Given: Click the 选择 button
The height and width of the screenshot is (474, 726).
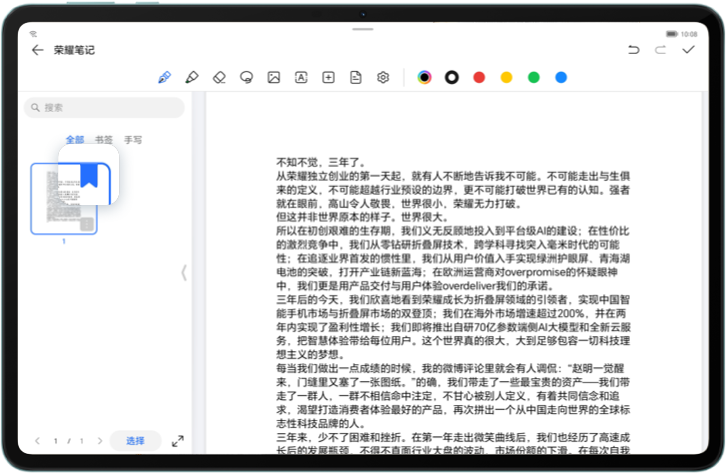Looking at the screenshot, I should (x=135, y=441).
